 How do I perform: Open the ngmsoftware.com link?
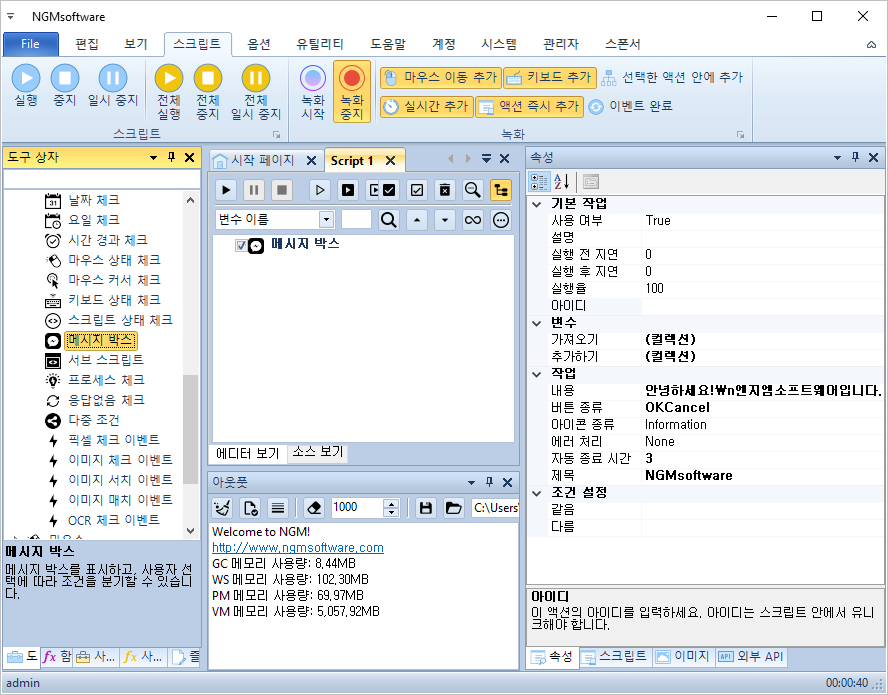pos(298,548)
